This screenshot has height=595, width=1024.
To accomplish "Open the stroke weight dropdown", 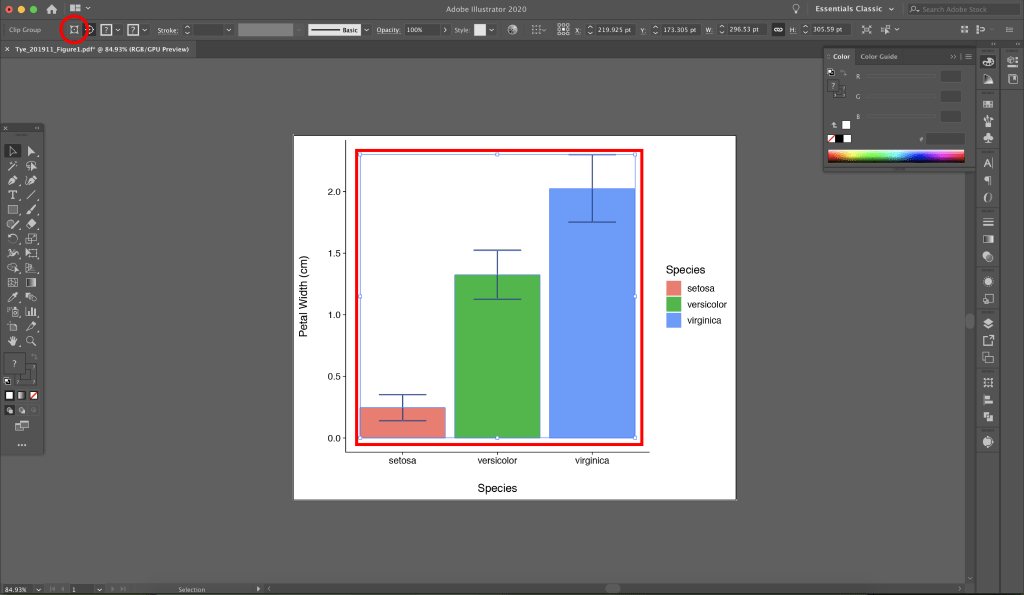I will (229, 30).
